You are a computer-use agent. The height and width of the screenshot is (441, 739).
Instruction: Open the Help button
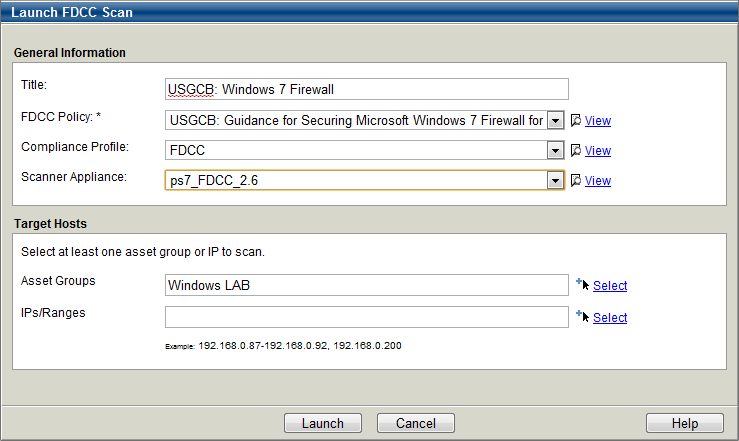685,423
